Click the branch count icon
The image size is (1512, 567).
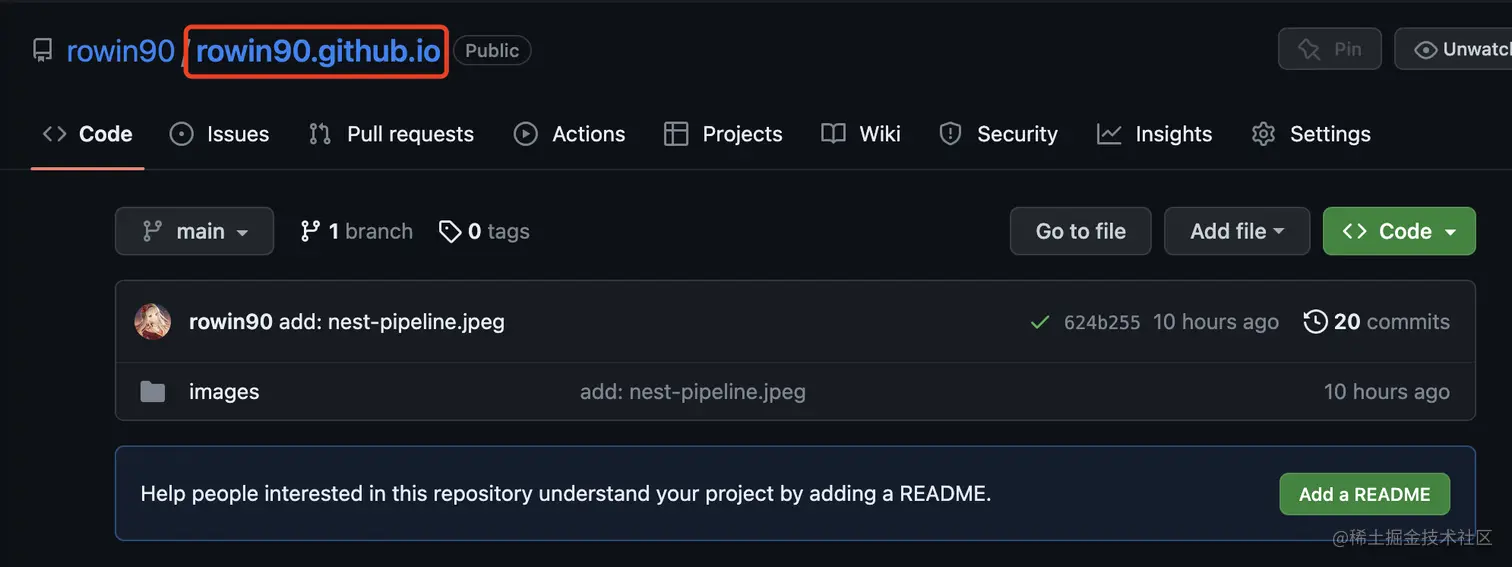point(310,232)
